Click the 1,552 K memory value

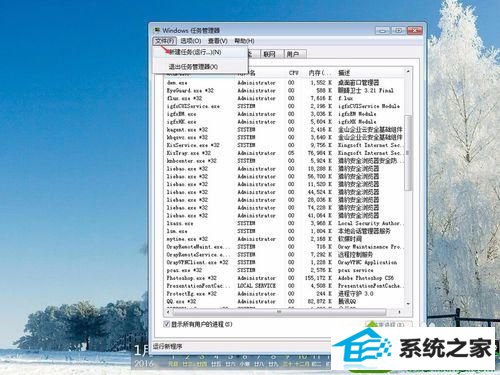[321, 83]
